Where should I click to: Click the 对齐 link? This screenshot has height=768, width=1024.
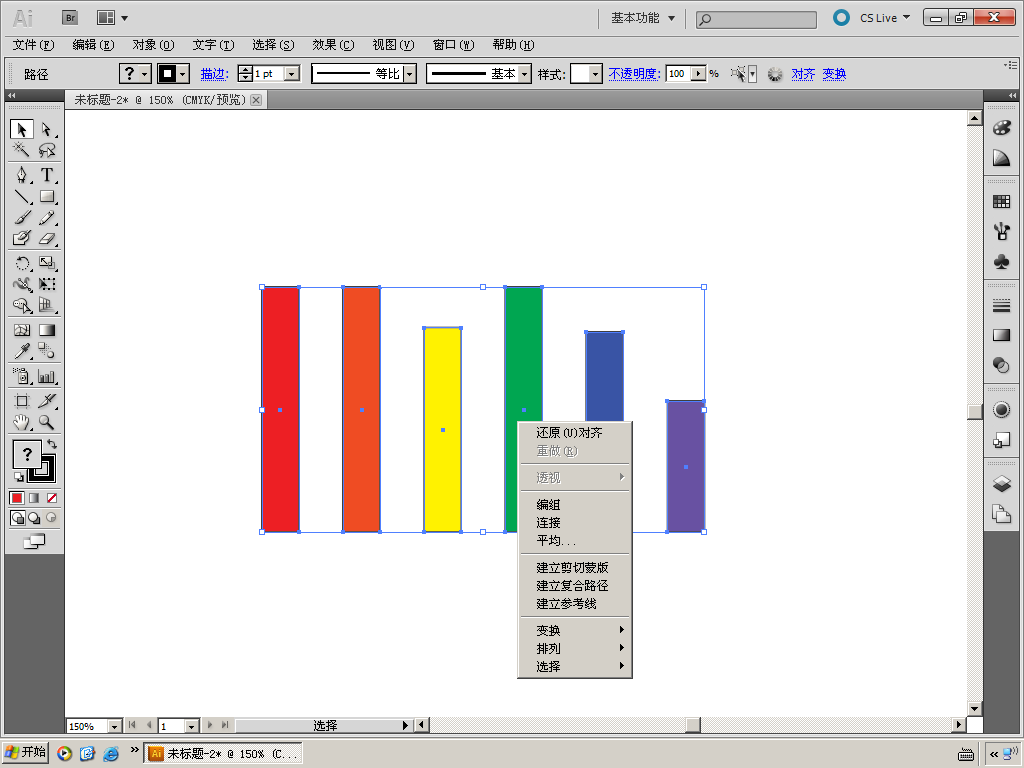tap(803, 74)
